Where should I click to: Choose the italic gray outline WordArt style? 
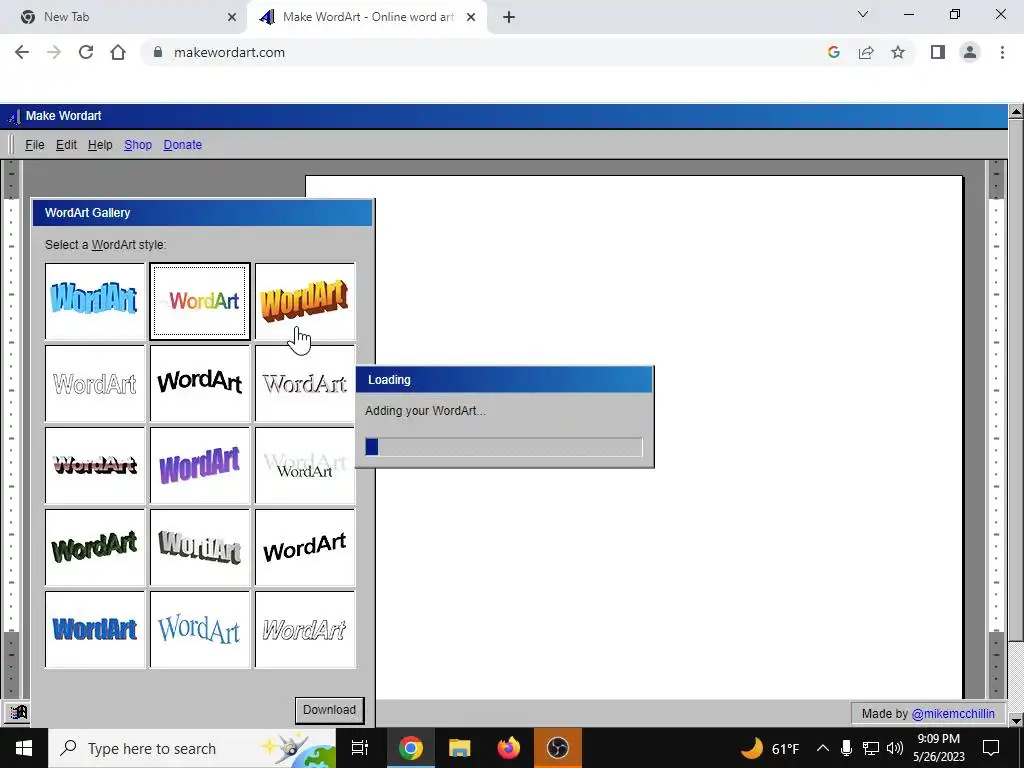(305, 630)
